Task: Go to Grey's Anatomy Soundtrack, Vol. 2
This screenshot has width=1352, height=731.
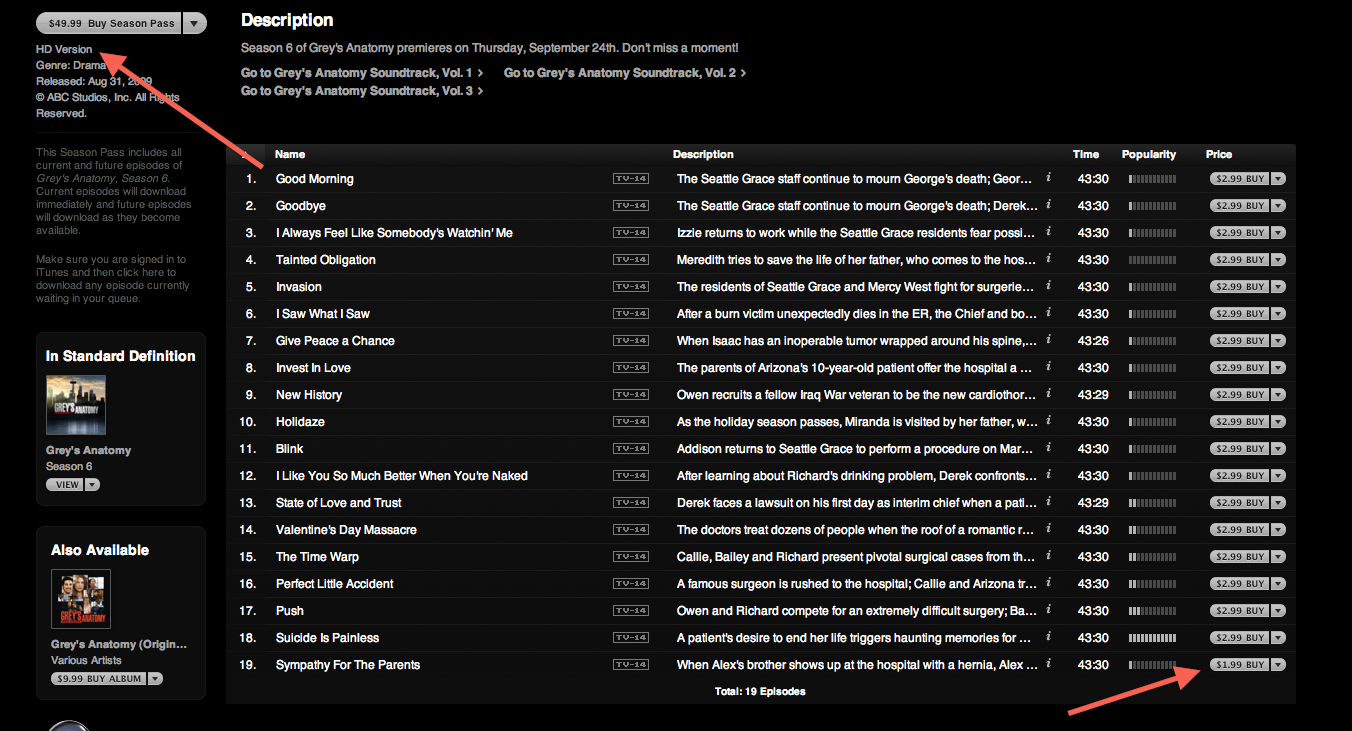Action: (625, 73)
